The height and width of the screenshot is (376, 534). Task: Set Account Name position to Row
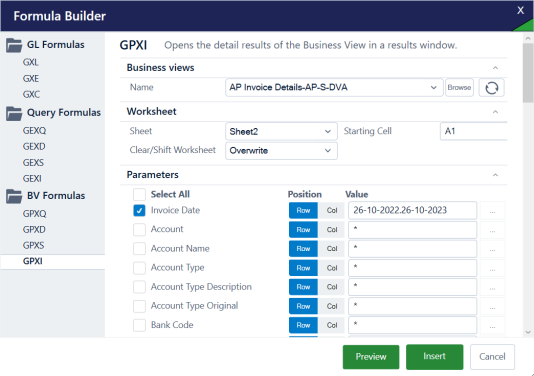tap(303, 249)
